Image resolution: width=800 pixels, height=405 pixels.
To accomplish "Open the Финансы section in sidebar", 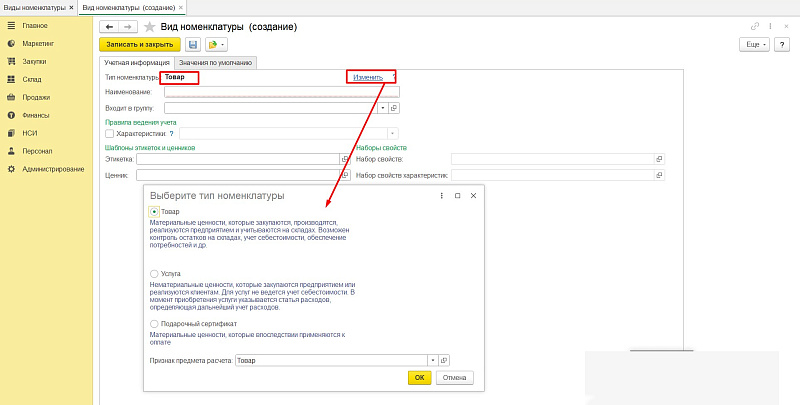I will [35, 115].
